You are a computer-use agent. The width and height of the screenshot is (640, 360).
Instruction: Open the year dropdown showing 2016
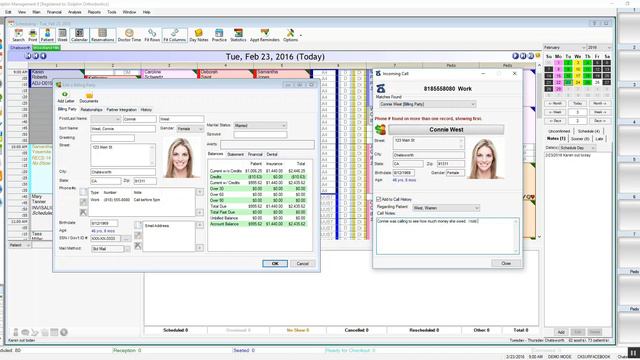[x=599, y=47]
